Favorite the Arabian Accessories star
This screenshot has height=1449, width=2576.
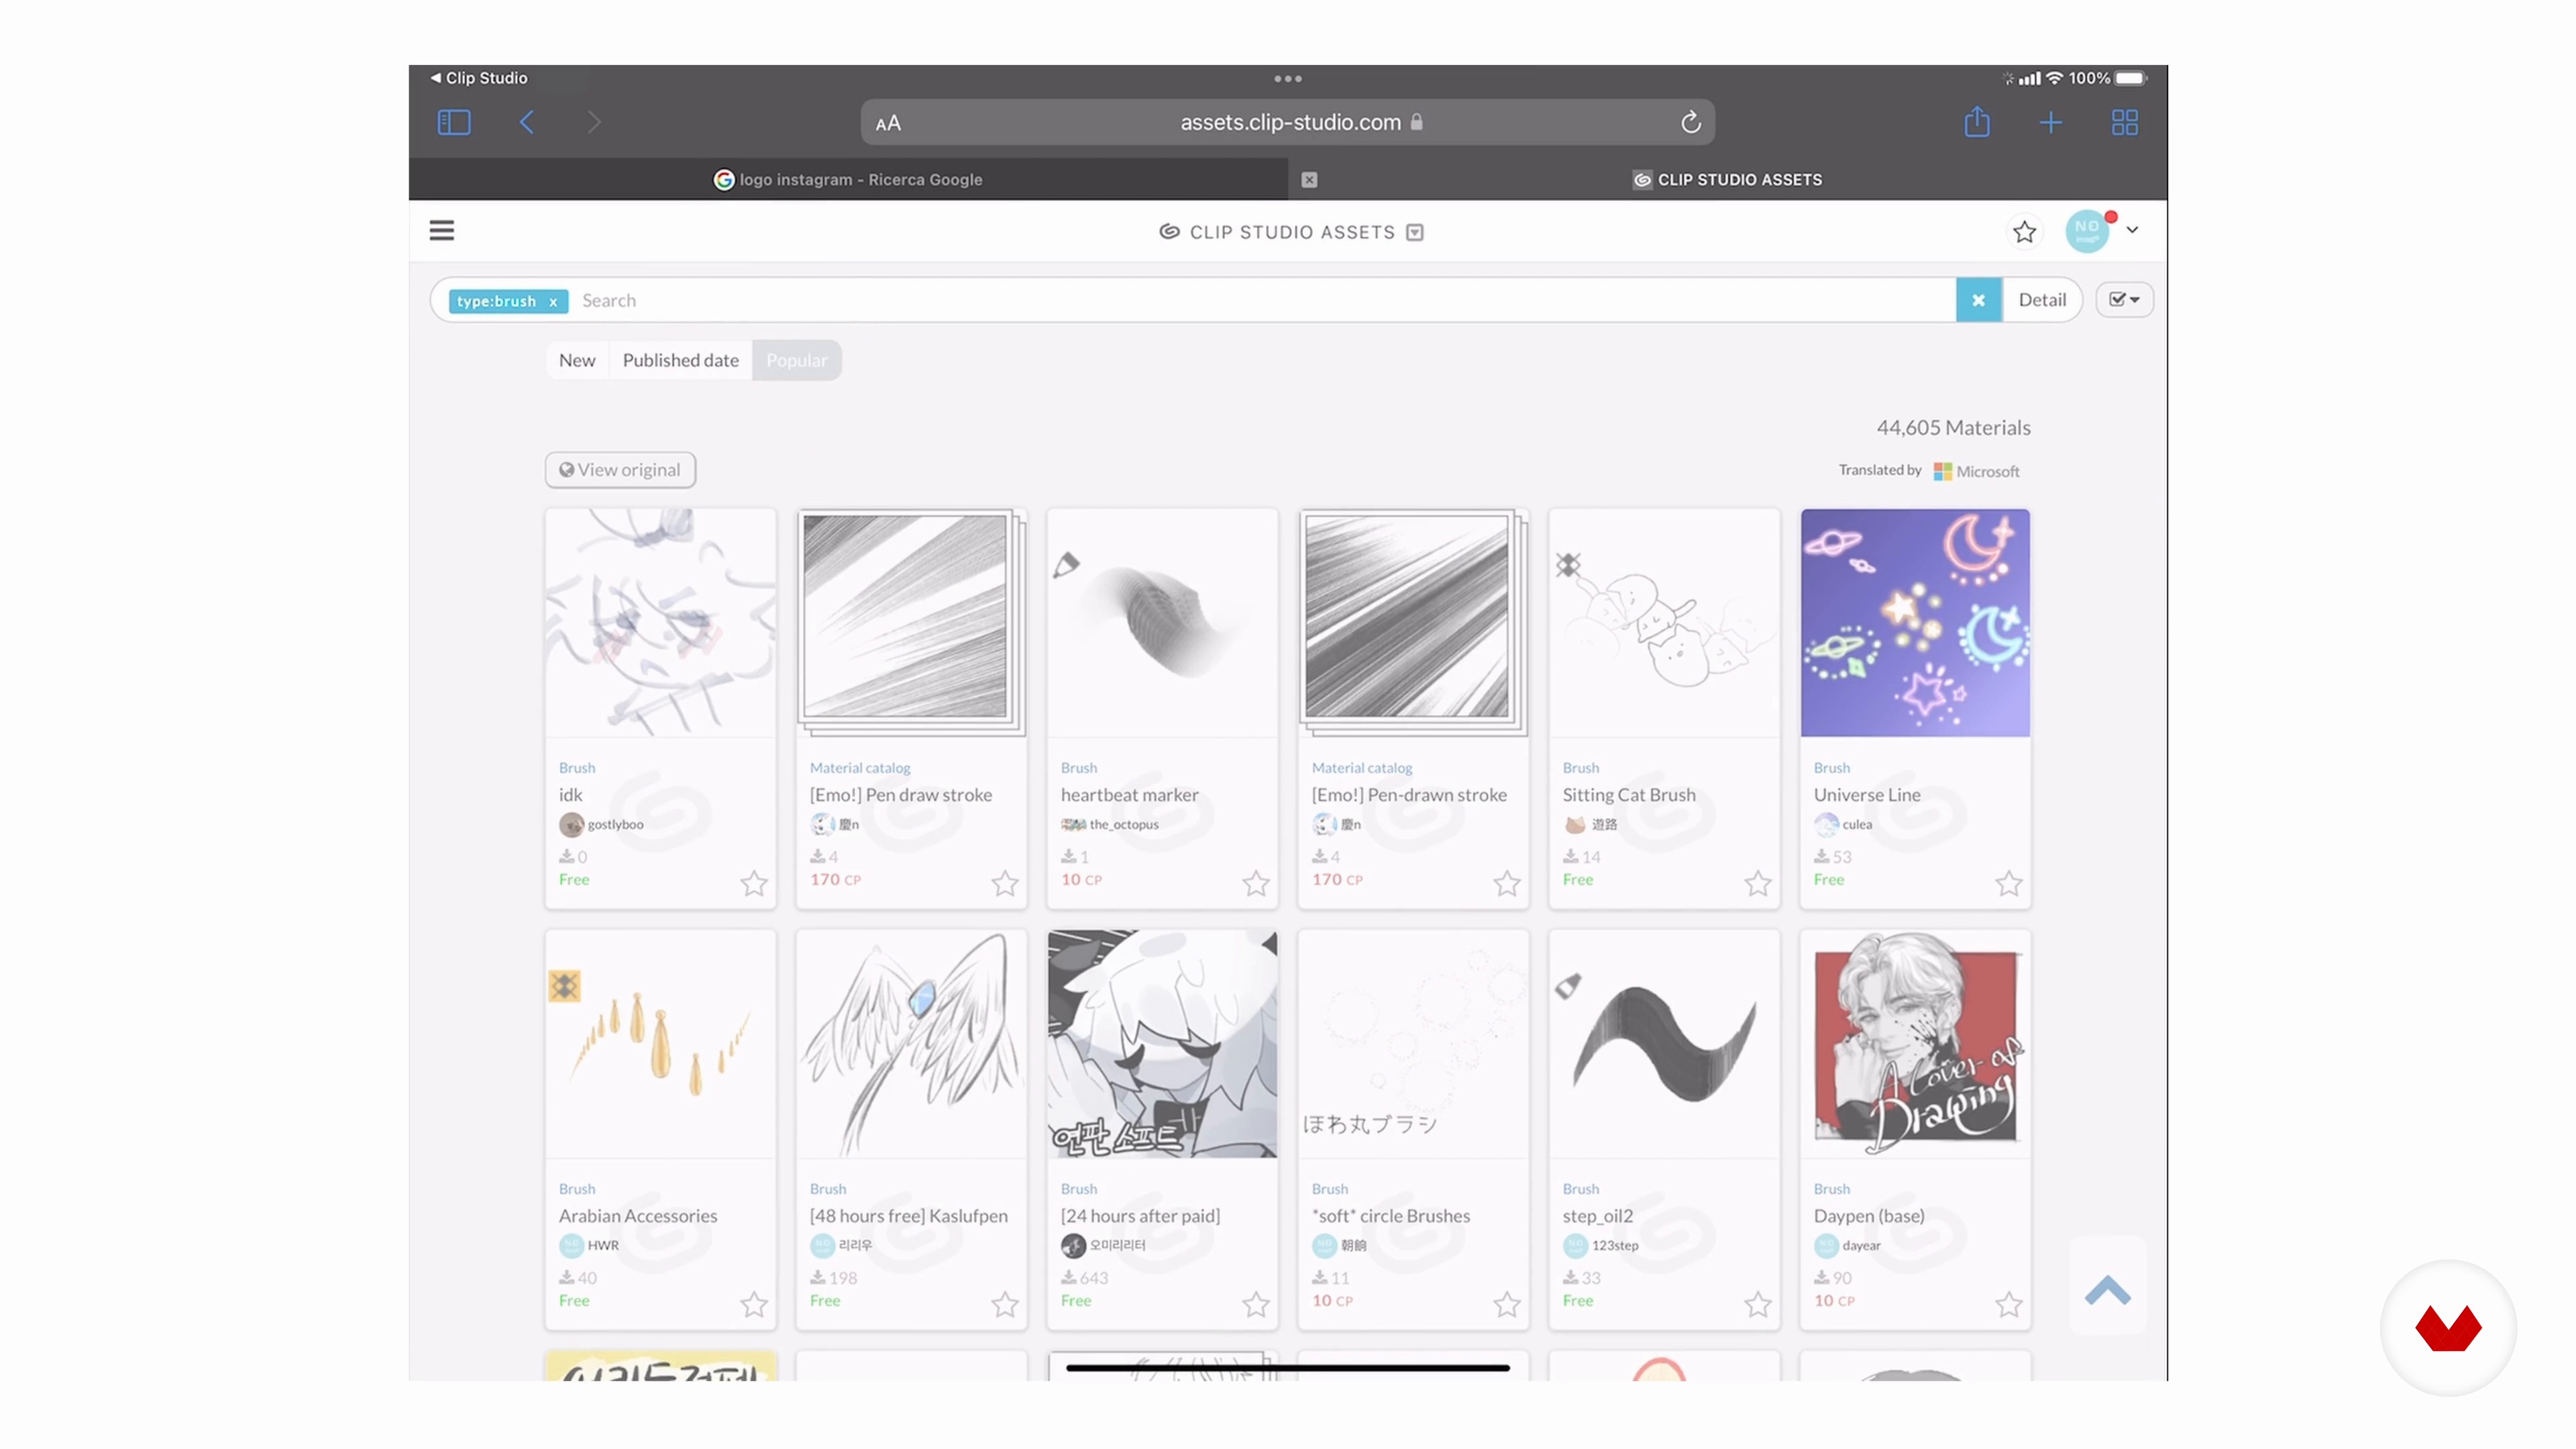pyautogui.click(x=754, y=1304)
